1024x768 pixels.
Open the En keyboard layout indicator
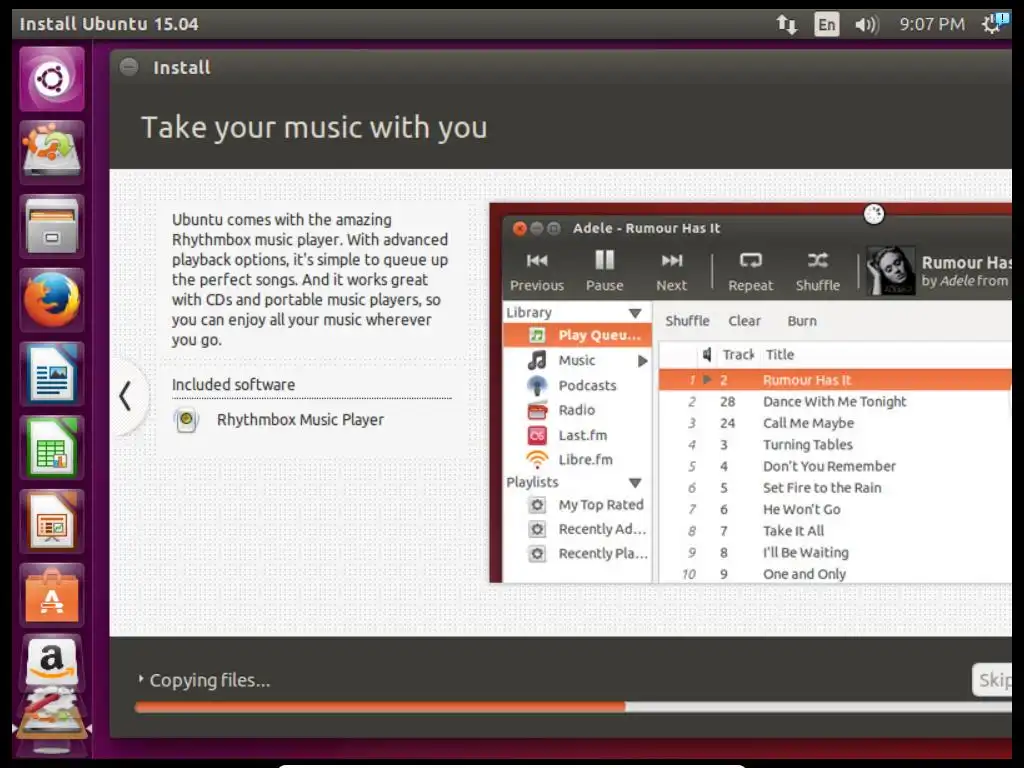pos(826,25)
